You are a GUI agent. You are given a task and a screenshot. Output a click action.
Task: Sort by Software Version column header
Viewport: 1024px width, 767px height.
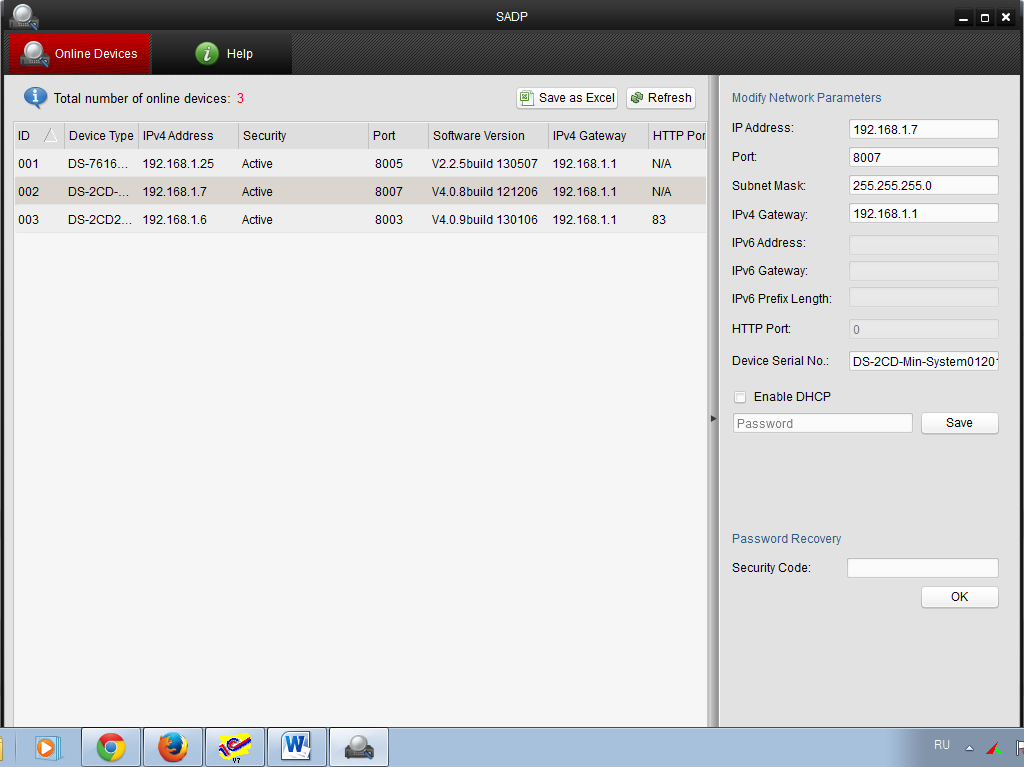(x=488, y=135)
